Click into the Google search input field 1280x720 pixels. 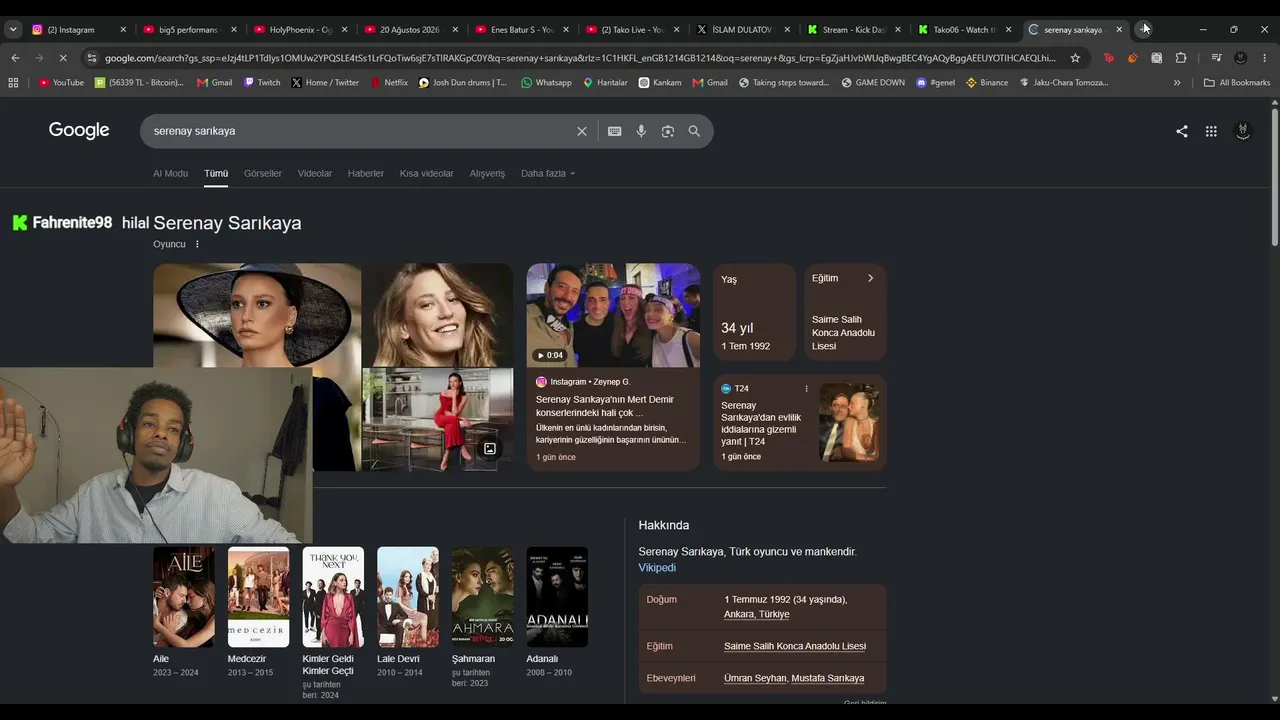click(360, 131)
